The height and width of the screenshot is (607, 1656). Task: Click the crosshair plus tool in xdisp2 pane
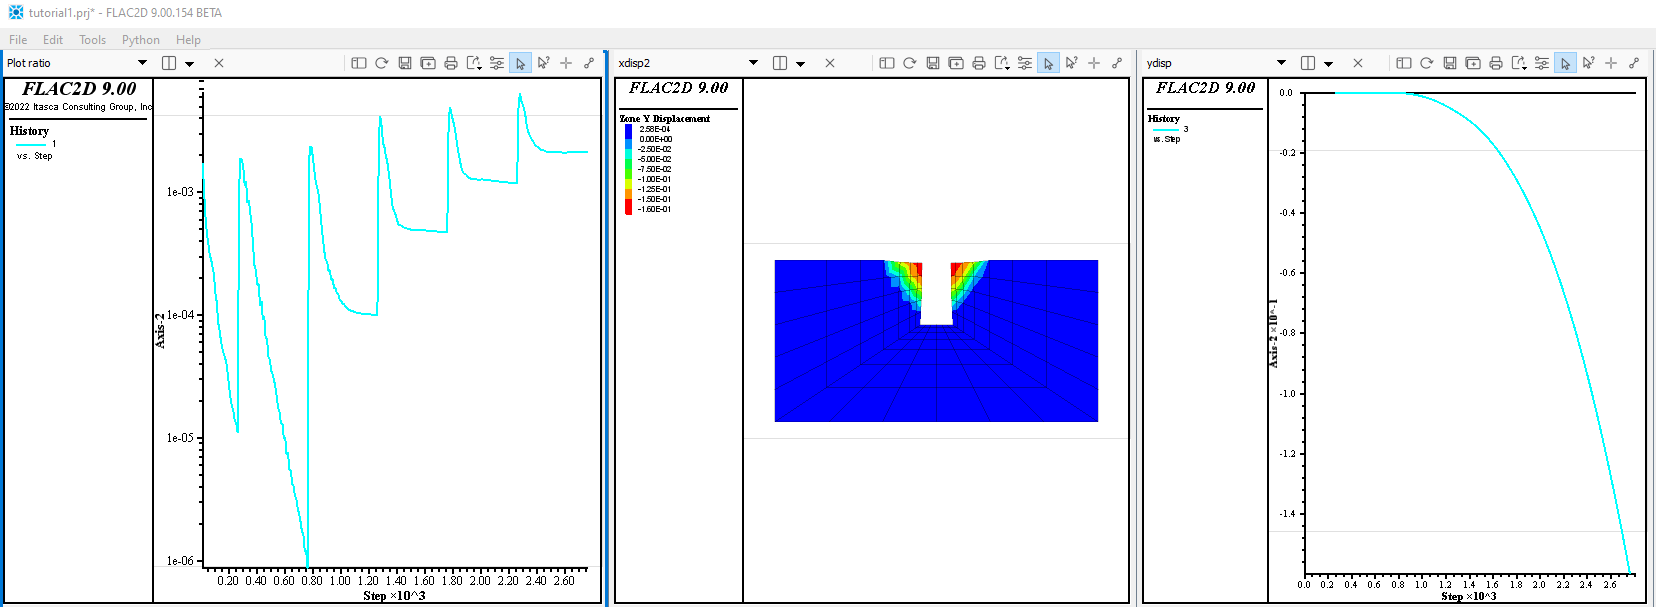click(x=1094, y=63)
